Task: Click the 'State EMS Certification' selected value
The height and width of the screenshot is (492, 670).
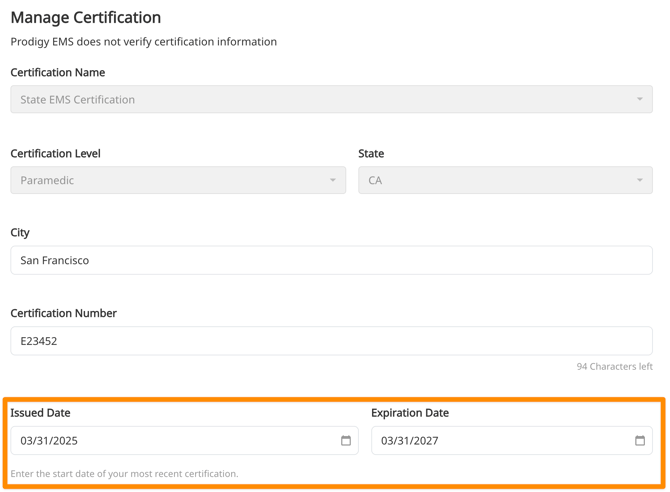Action: click(78, 100)
